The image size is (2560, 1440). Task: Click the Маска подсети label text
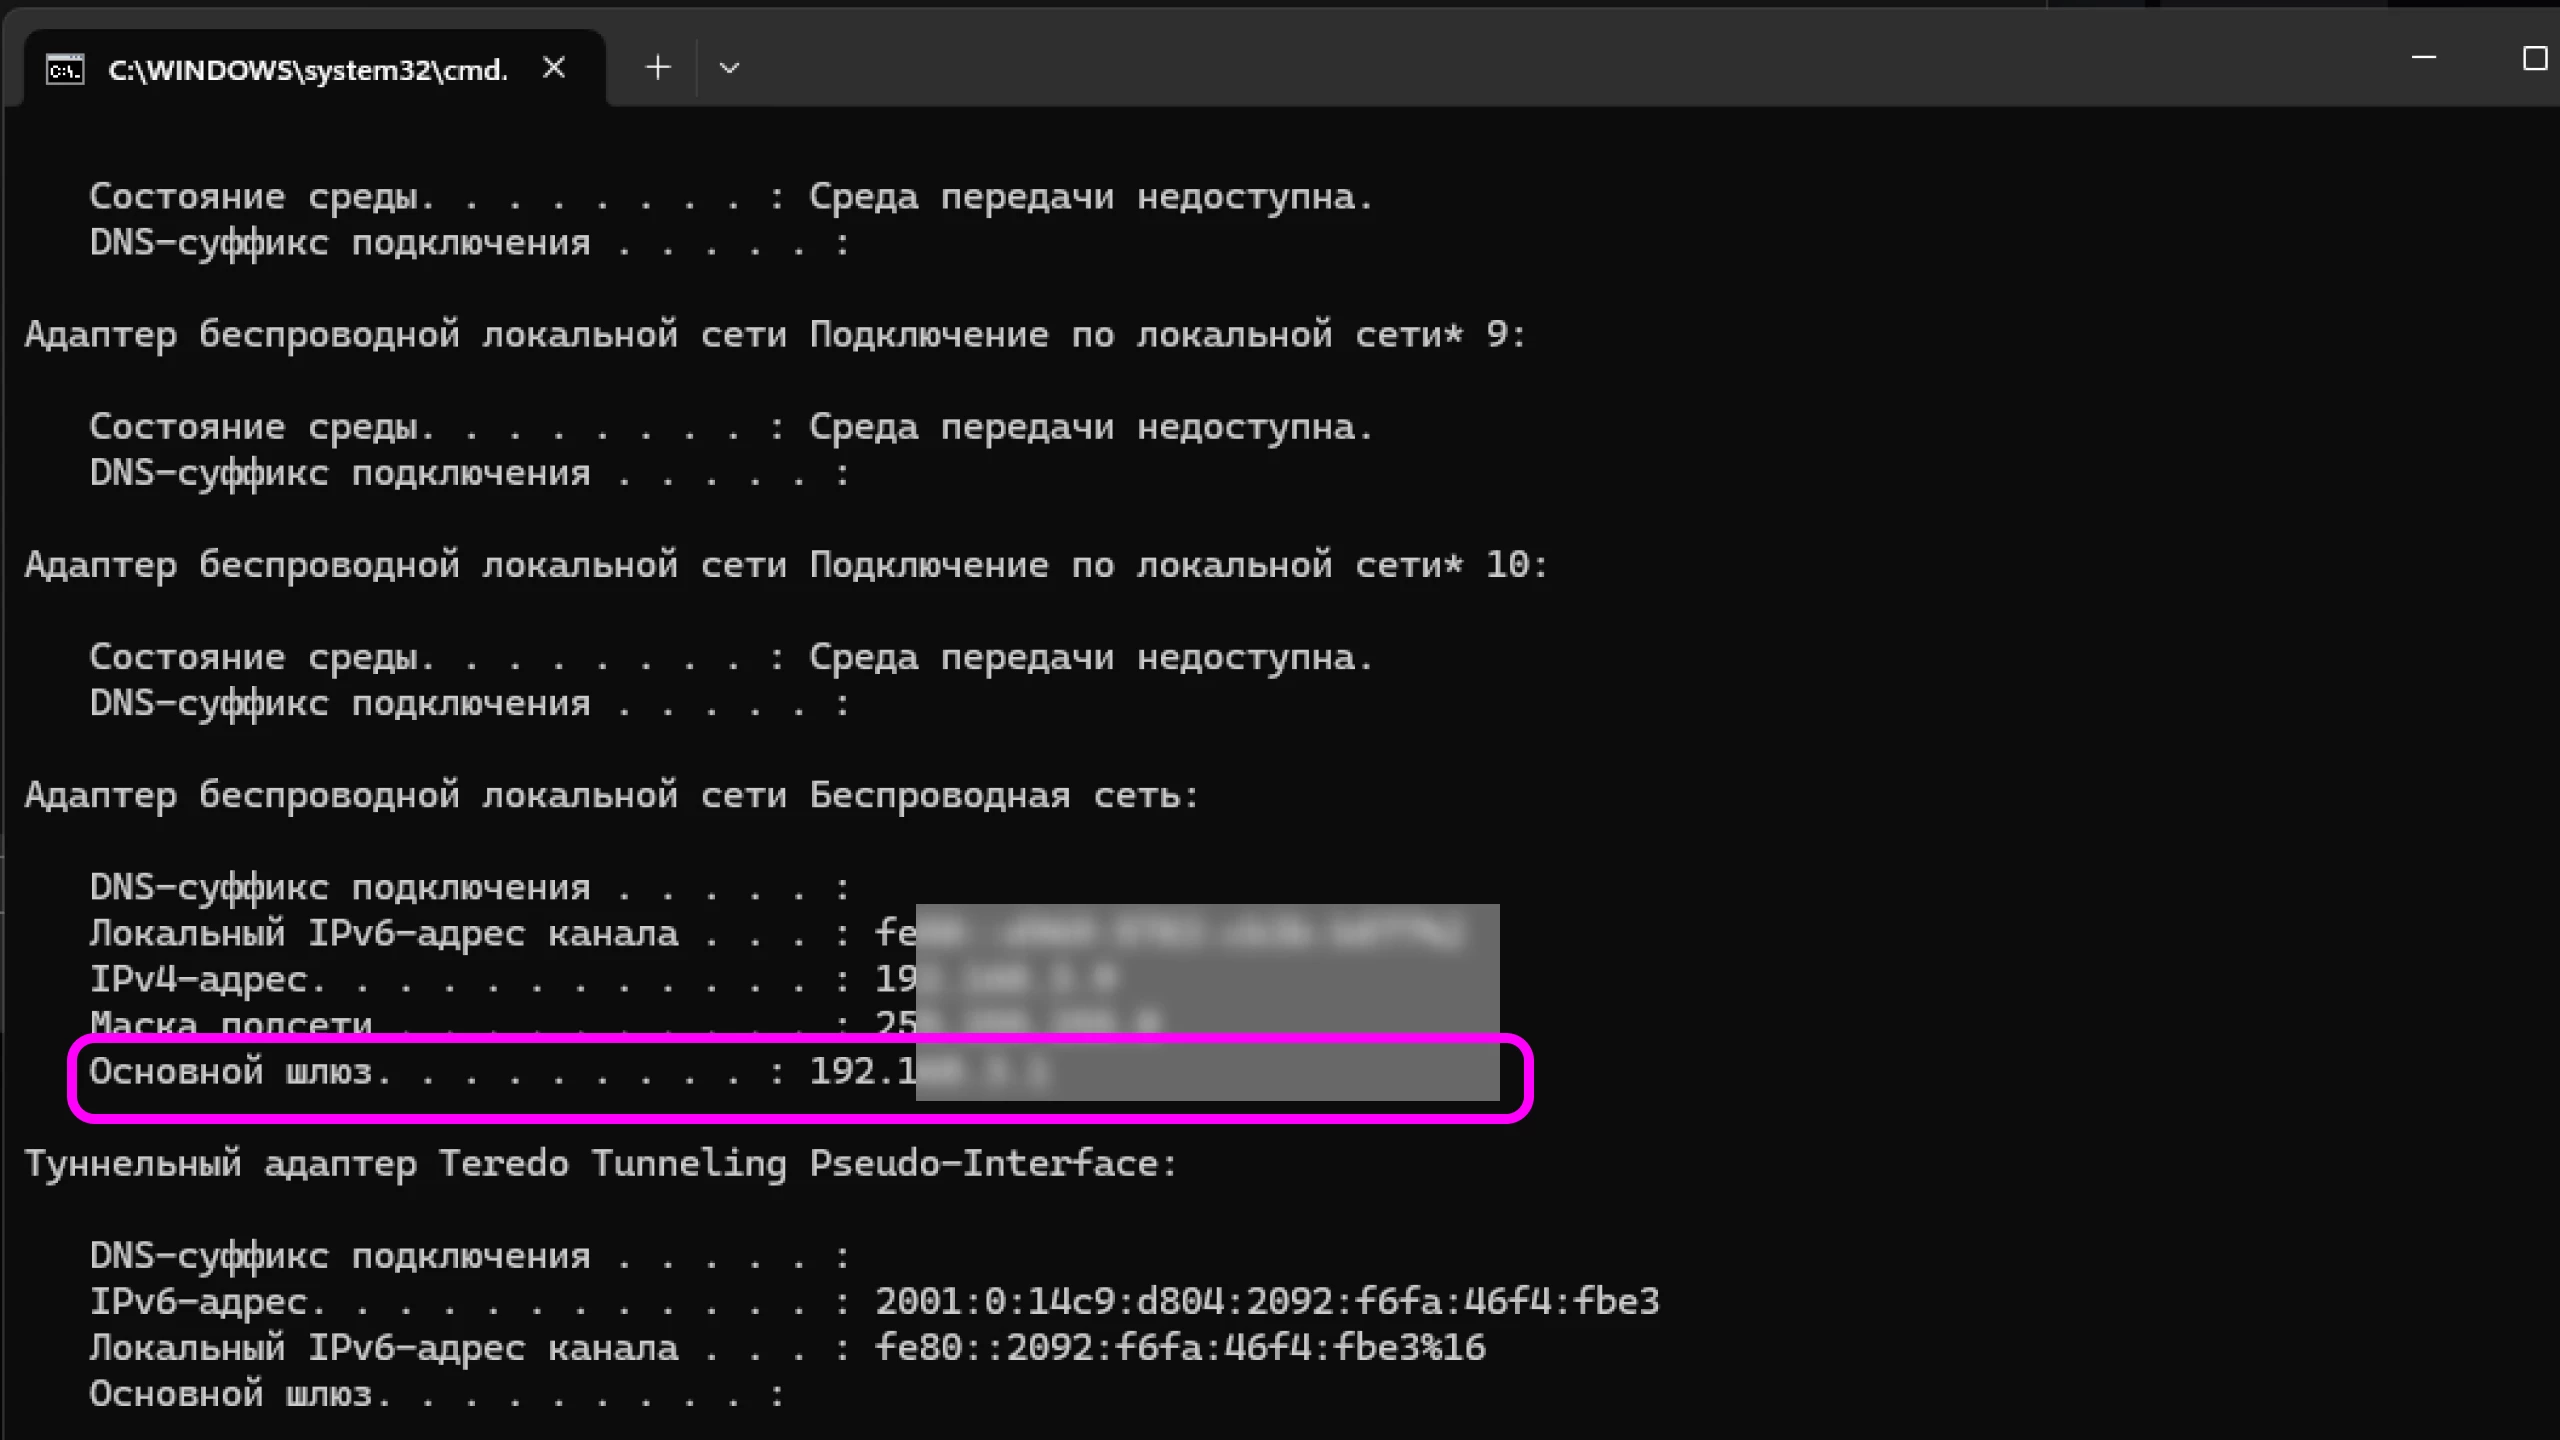click(x=230, y=1022)
